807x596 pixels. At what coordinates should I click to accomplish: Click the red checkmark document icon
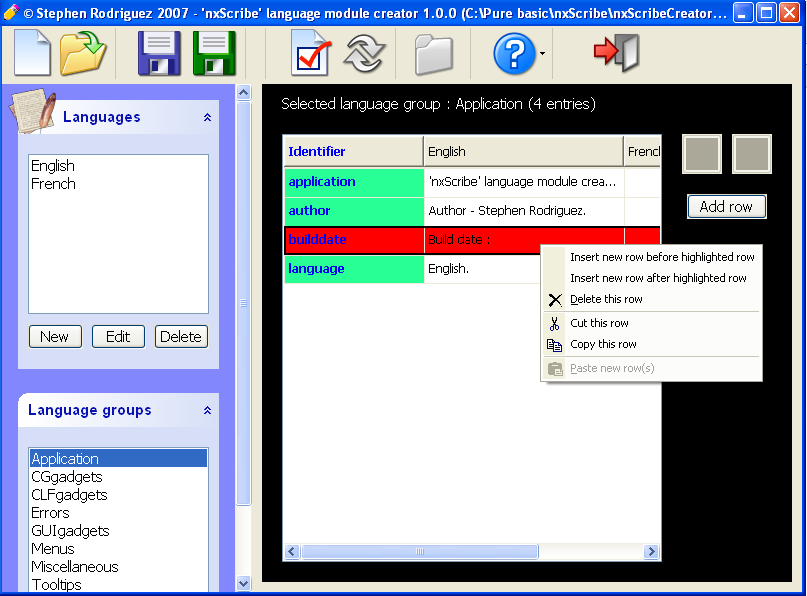pos(311,53)
